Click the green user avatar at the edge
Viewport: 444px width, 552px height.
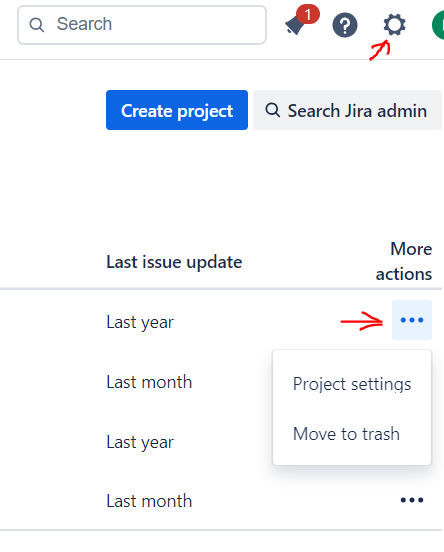coord(438,25)
